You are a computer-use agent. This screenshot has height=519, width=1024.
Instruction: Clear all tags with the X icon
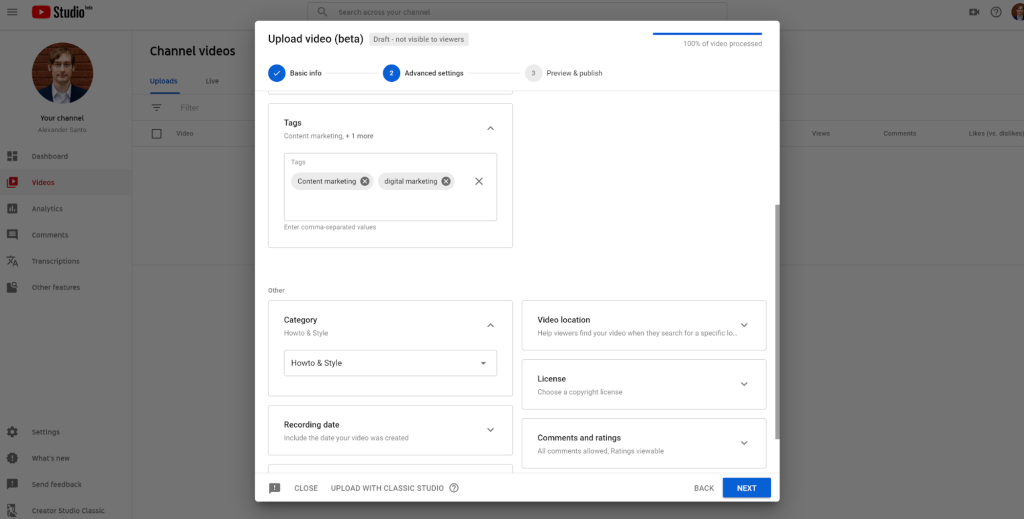(x=479, y=181)
